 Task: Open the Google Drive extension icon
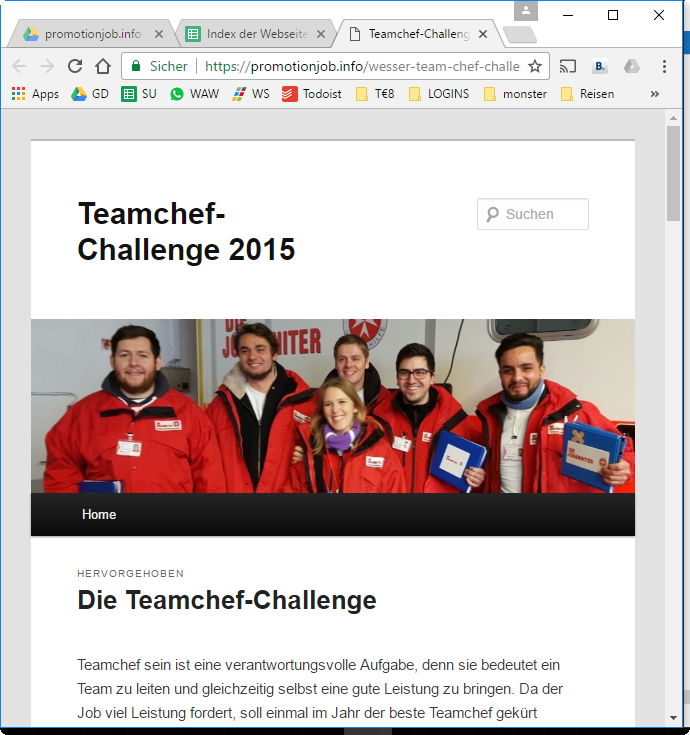[x=632, y=66]
